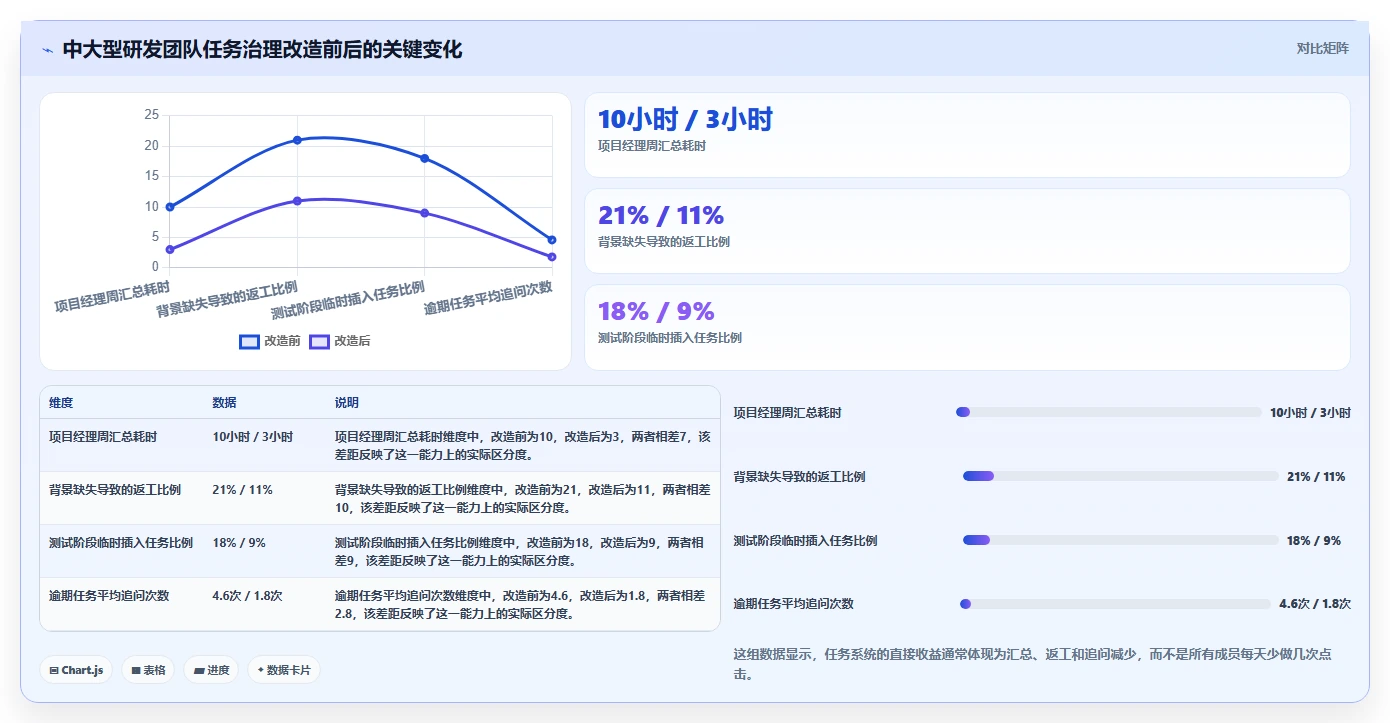Click the 进度 chip
This screenshot has height=723, width=1390.
(x=211, y=670)
